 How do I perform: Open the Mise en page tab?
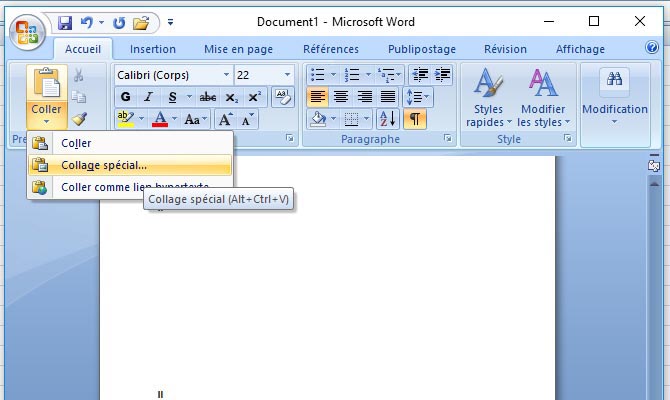tap(238, 49)
